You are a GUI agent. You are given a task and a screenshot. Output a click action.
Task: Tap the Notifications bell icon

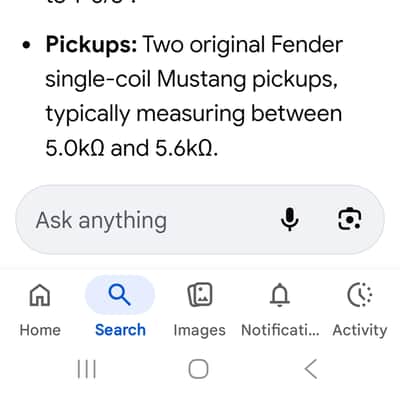point(280,295)
